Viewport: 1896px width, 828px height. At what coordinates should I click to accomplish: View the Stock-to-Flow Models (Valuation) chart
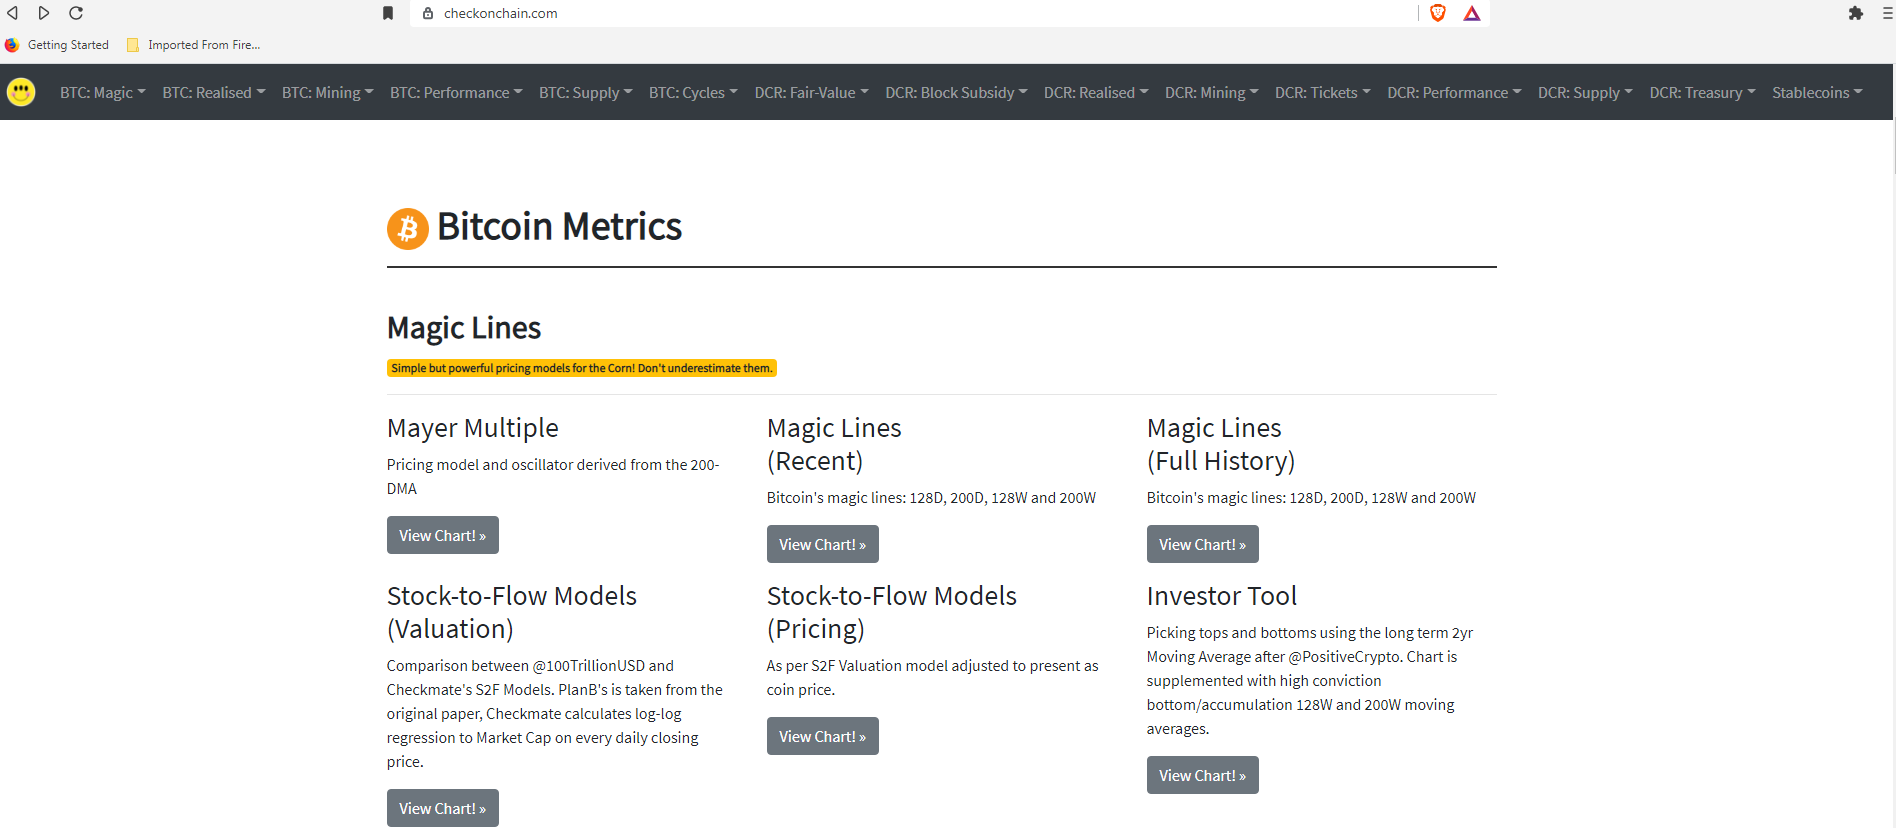tap(443, 808)
